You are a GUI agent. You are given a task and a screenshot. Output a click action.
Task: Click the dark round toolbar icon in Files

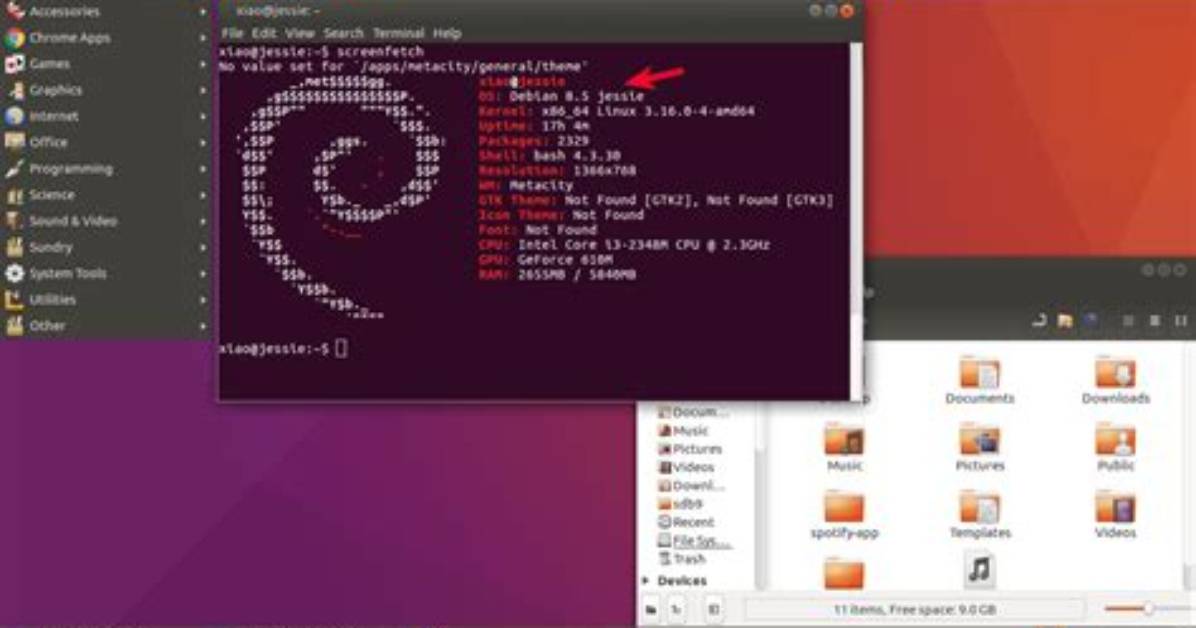(x=1091, y=320)
